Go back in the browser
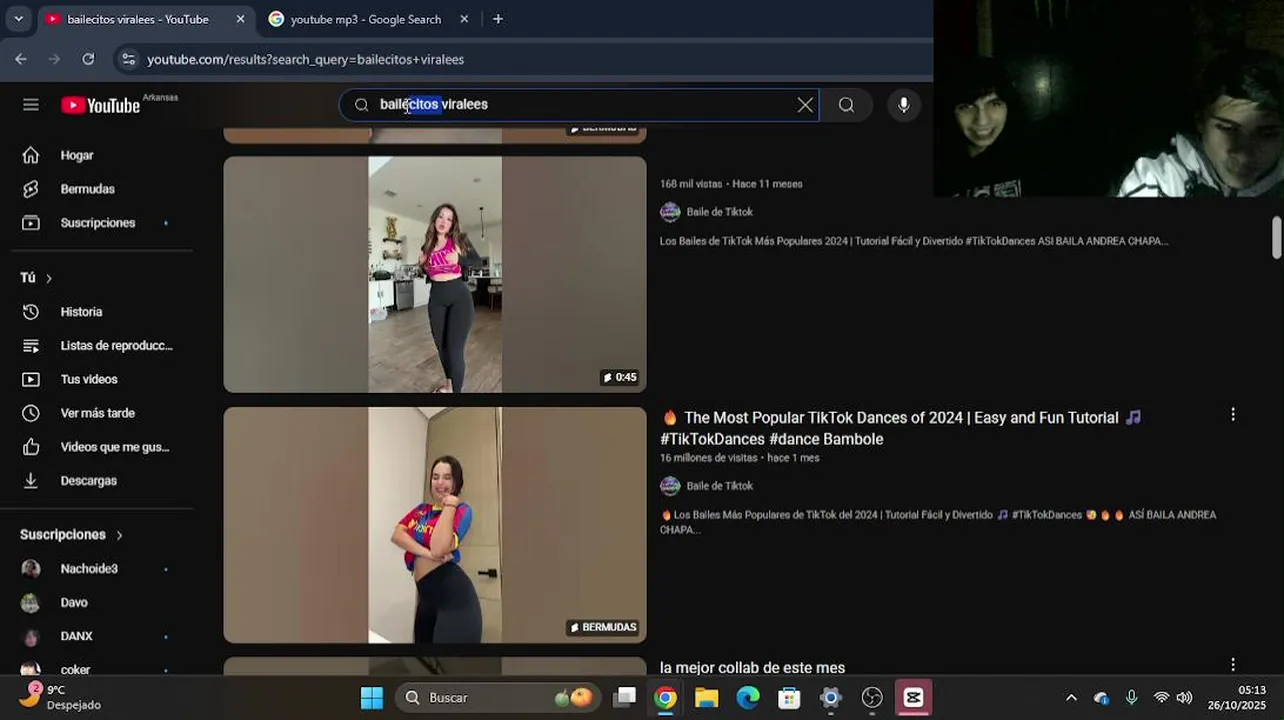 pos(21,59)
